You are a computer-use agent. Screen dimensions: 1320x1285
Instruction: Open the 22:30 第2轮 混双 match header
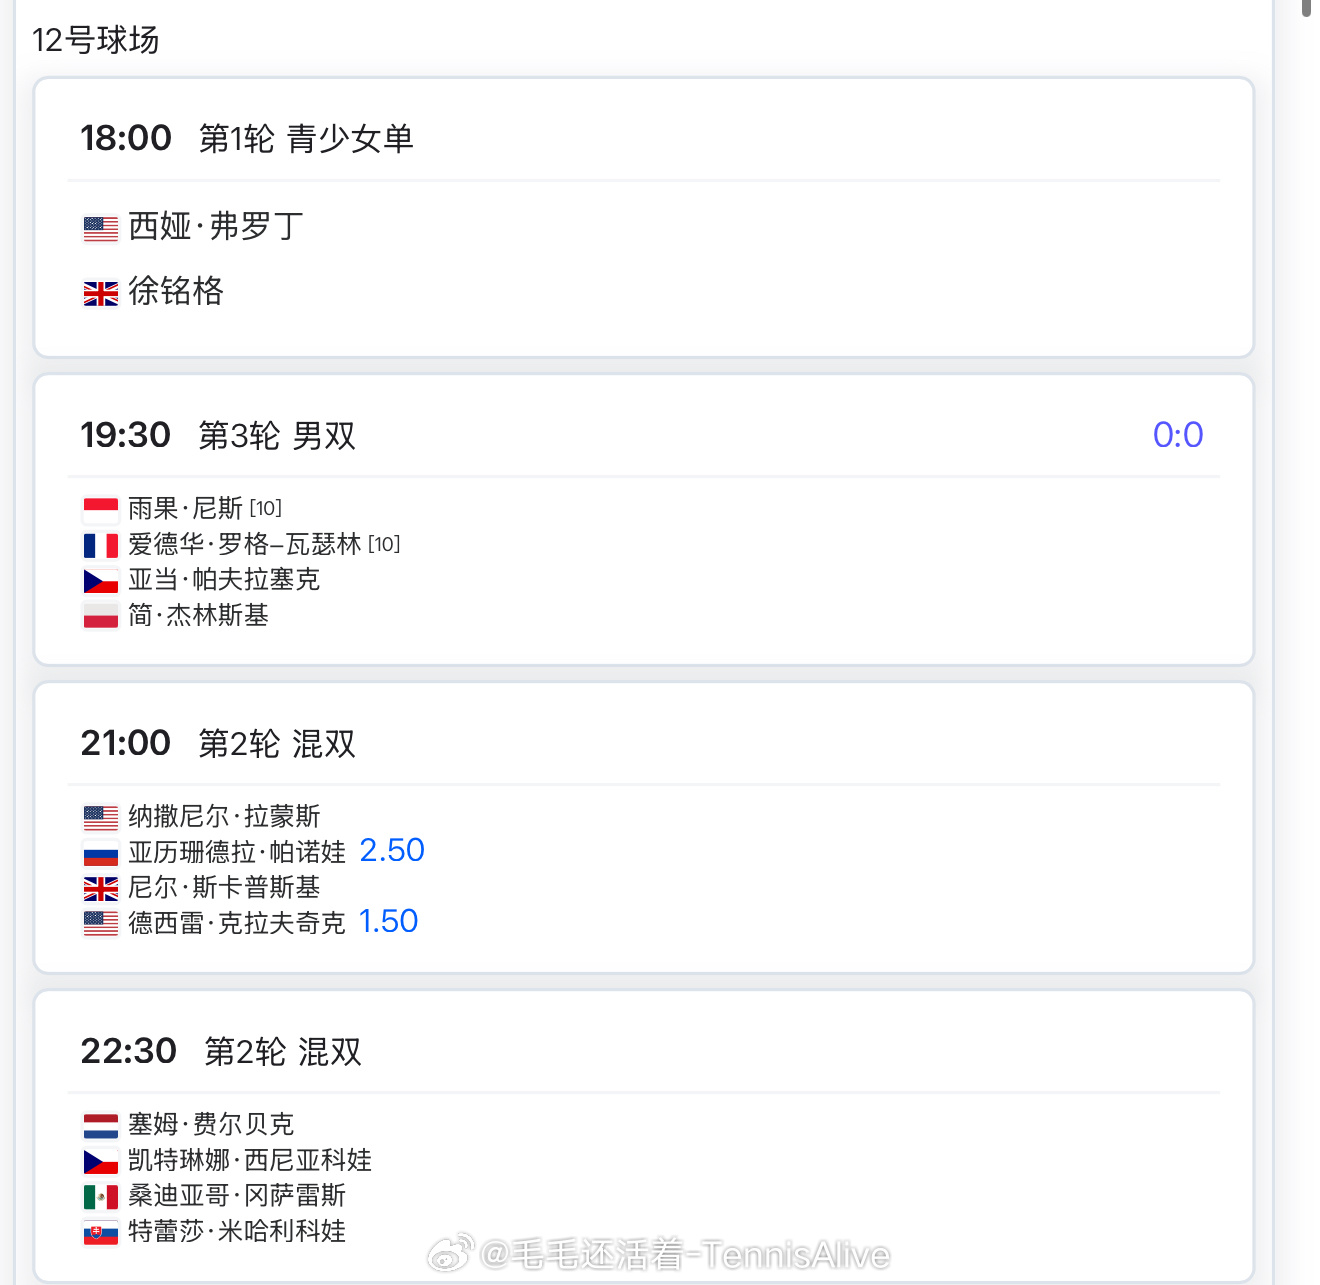coord(221,1051)
